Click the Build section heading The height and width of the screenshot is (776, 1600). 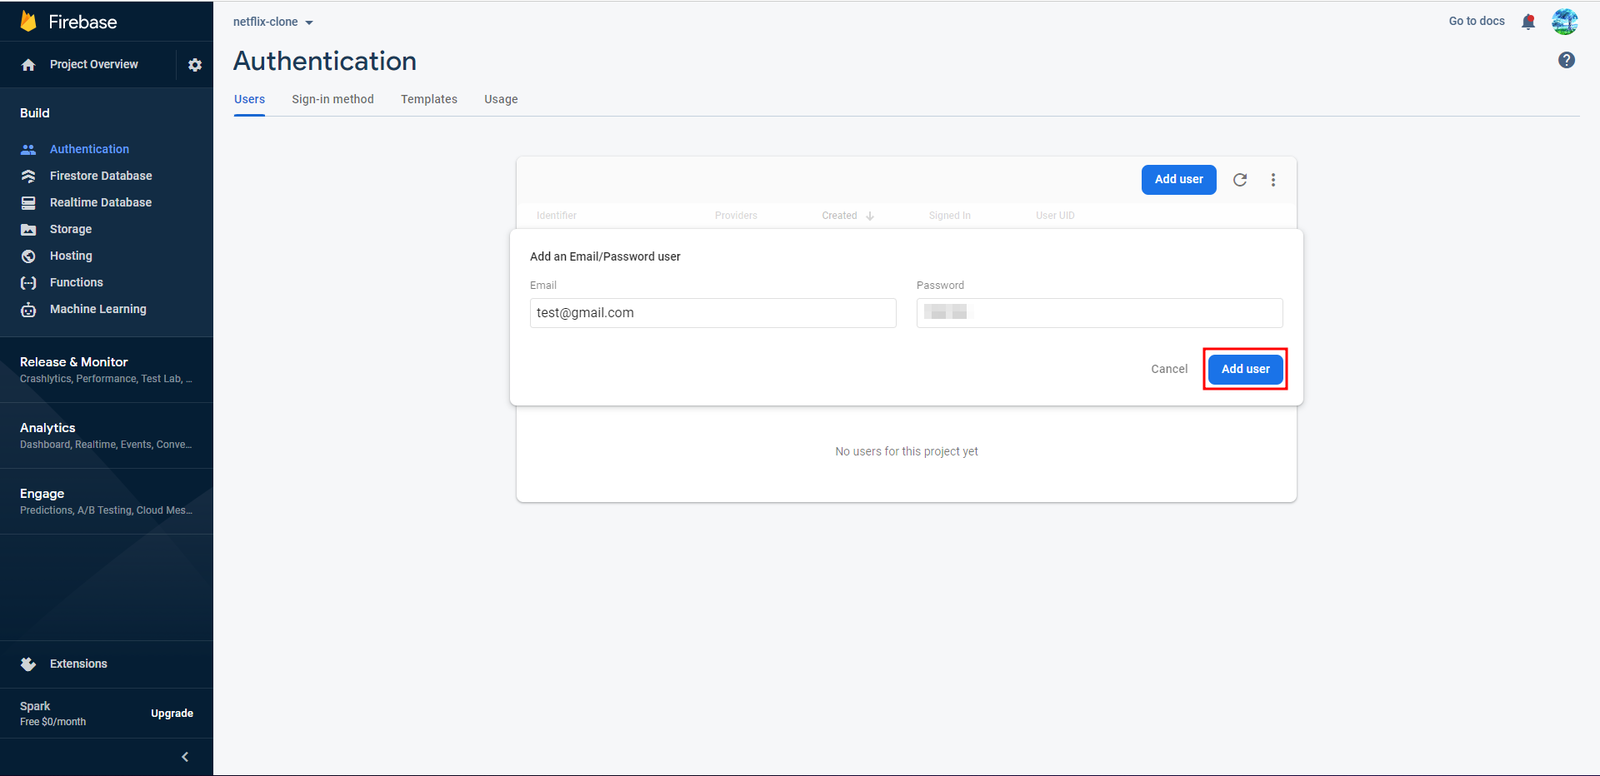pyautogui.click(x=35, y=113)
